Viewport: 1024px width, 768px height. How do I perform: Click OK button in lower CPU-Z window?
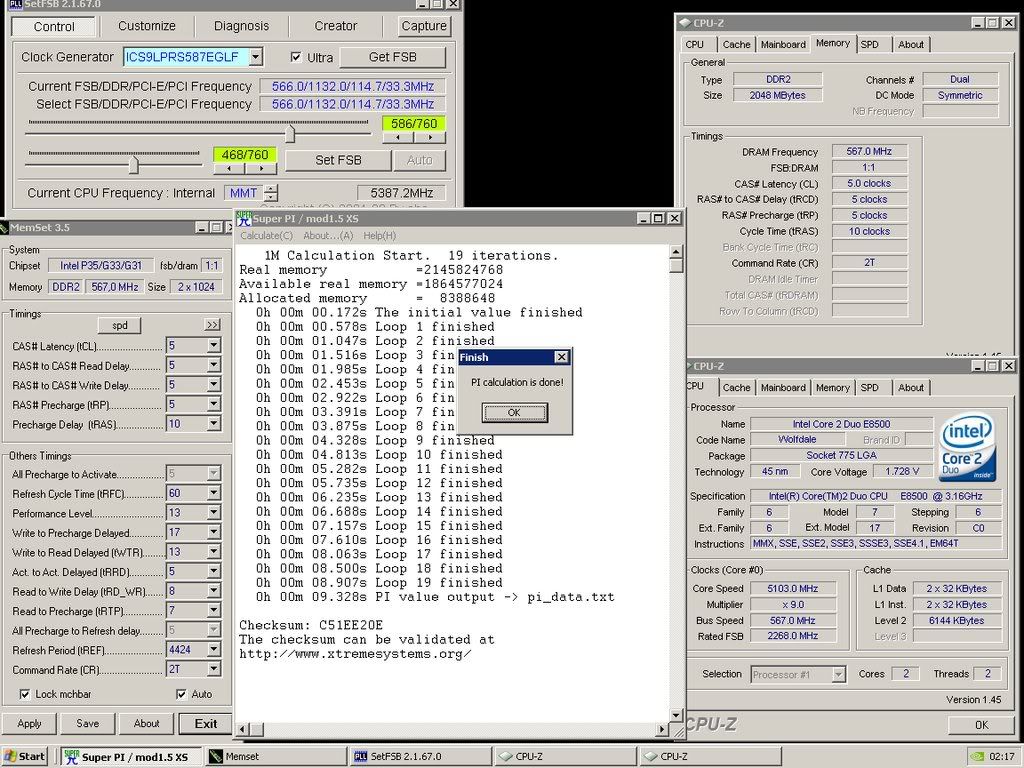click(981, 725)
